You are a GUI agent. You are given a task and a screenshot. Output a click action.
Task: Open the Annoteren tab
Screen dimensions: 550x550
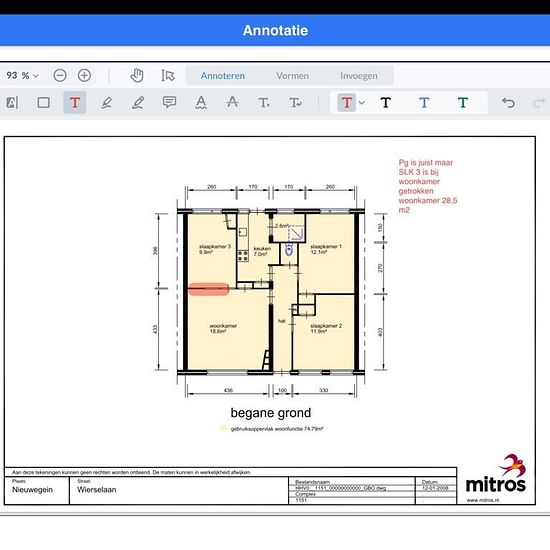[223, 76]
